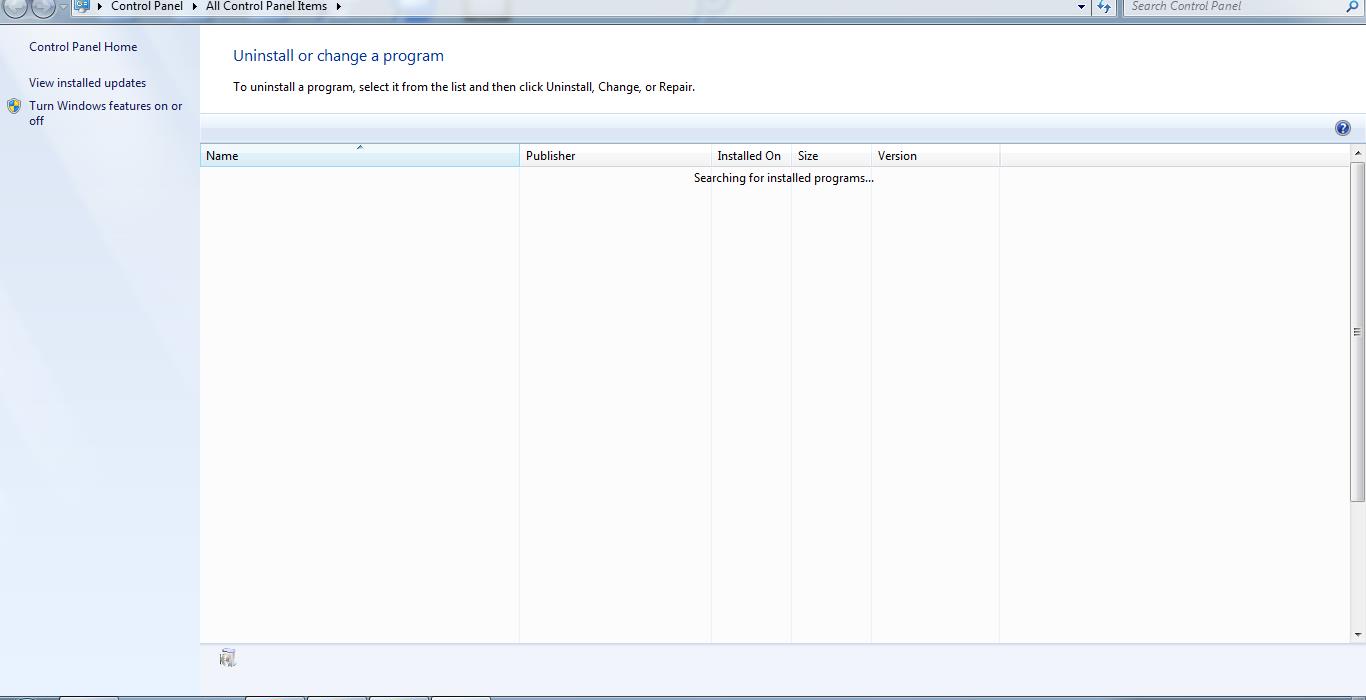The height and width of the screenshot is (700, 1366).
Task: Click the Forward navigation arrow button
Action: tap(43, 8)
